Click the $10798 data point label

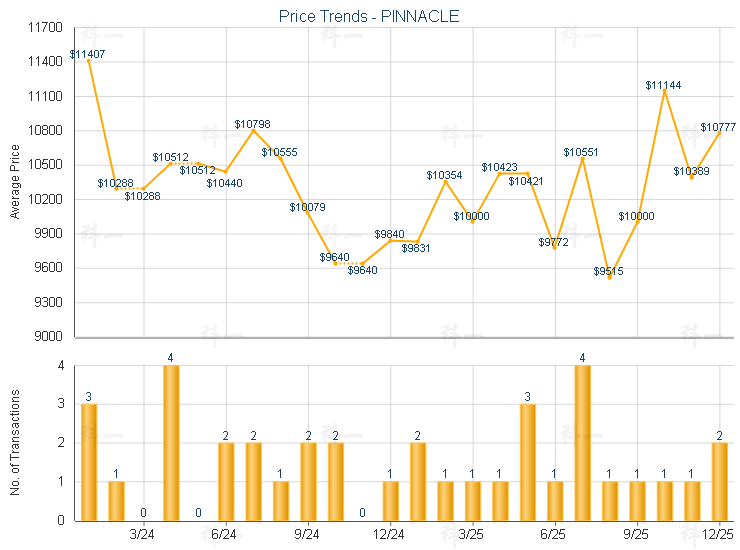(252, 124)
